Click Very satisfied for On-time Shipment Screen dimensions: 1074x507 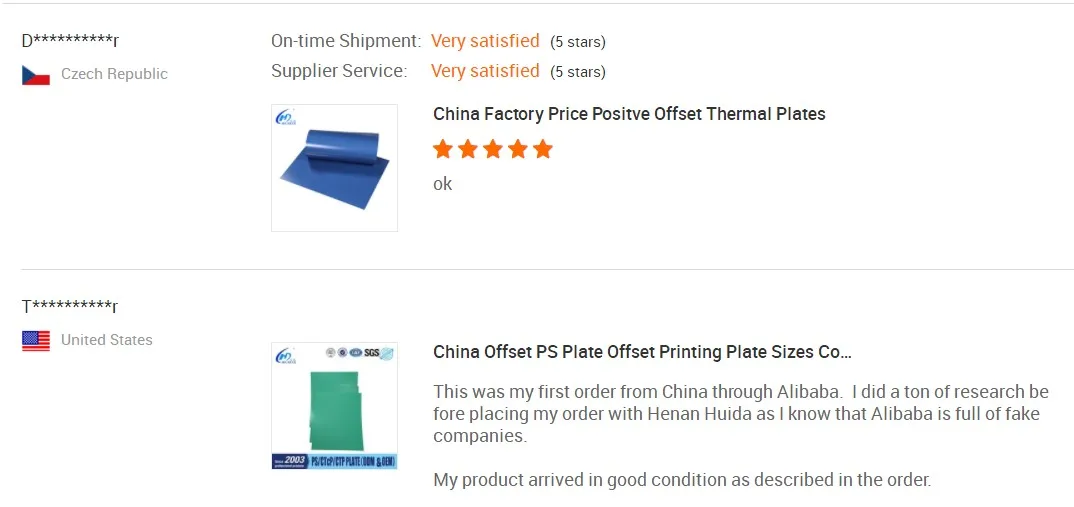(485, 41)
